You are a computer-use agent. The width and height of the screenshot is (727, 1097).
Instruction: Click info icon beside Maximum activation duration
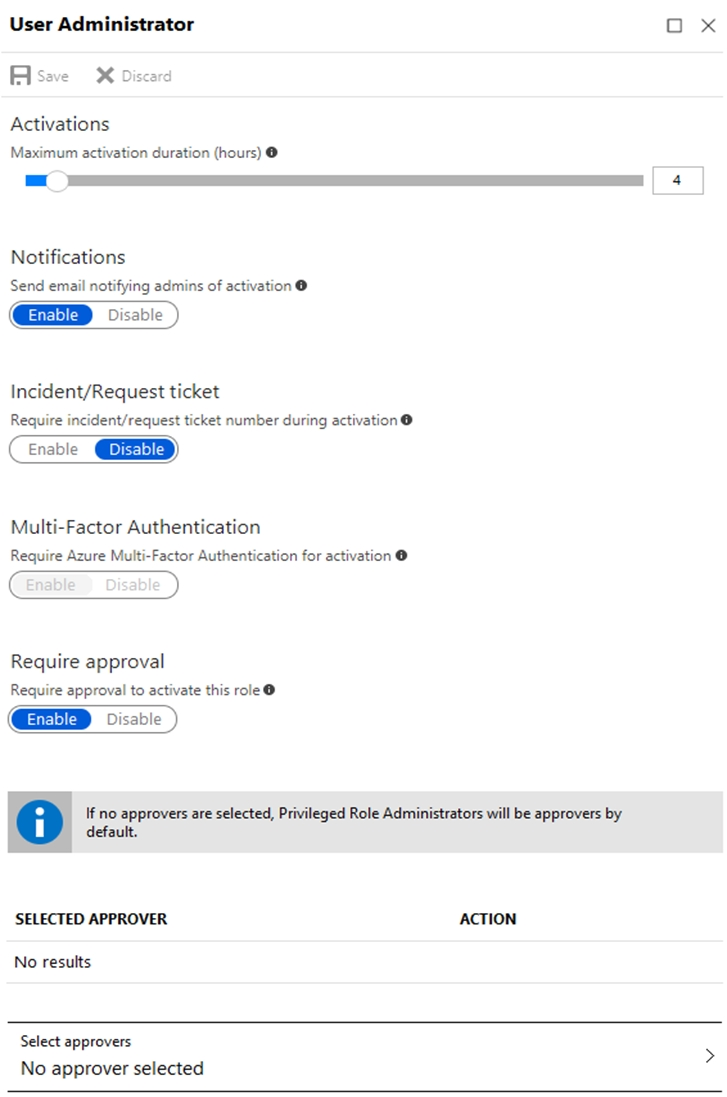[271, 152]
